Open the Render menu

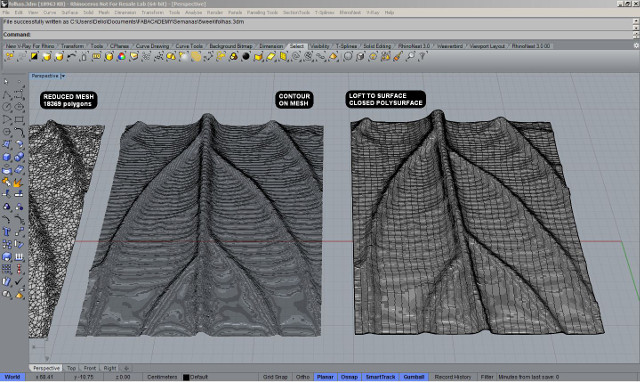(x=215, y=13)
